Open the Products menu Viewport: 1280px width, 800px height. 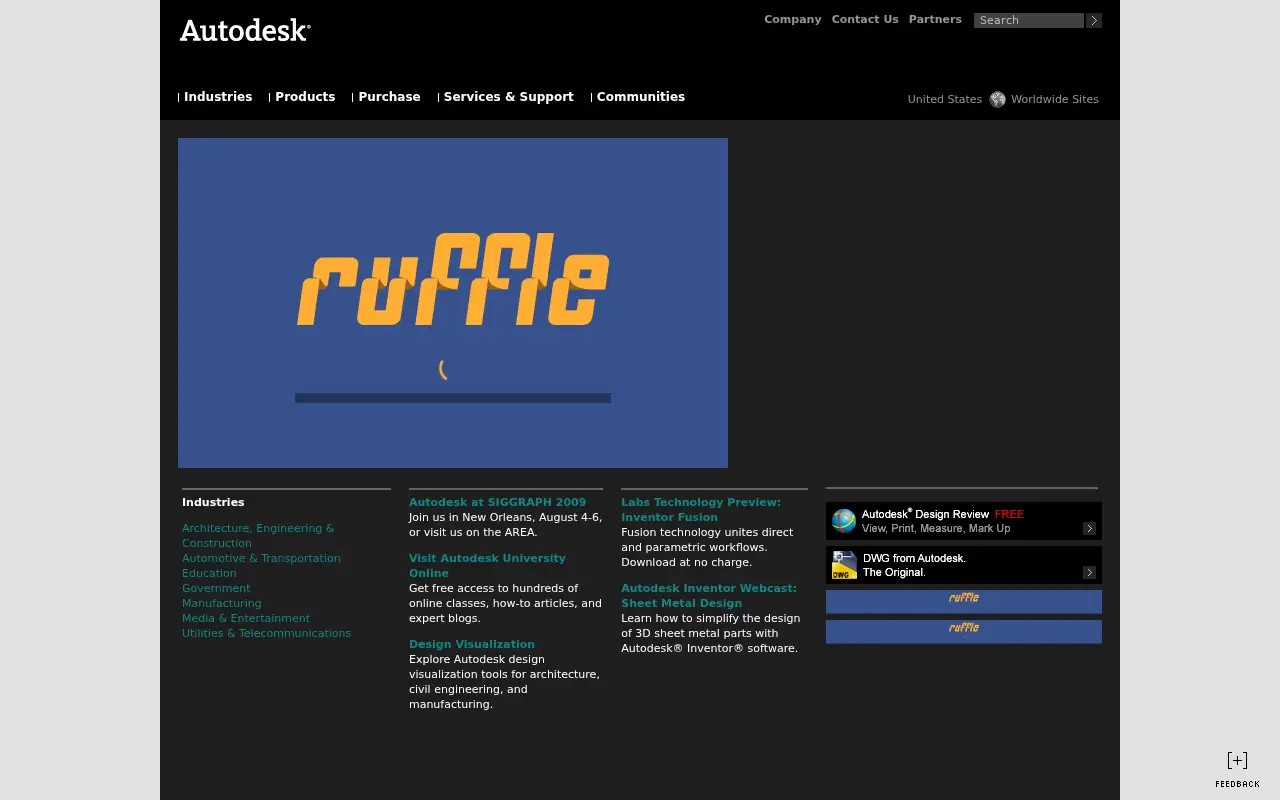tap(305, 97)
